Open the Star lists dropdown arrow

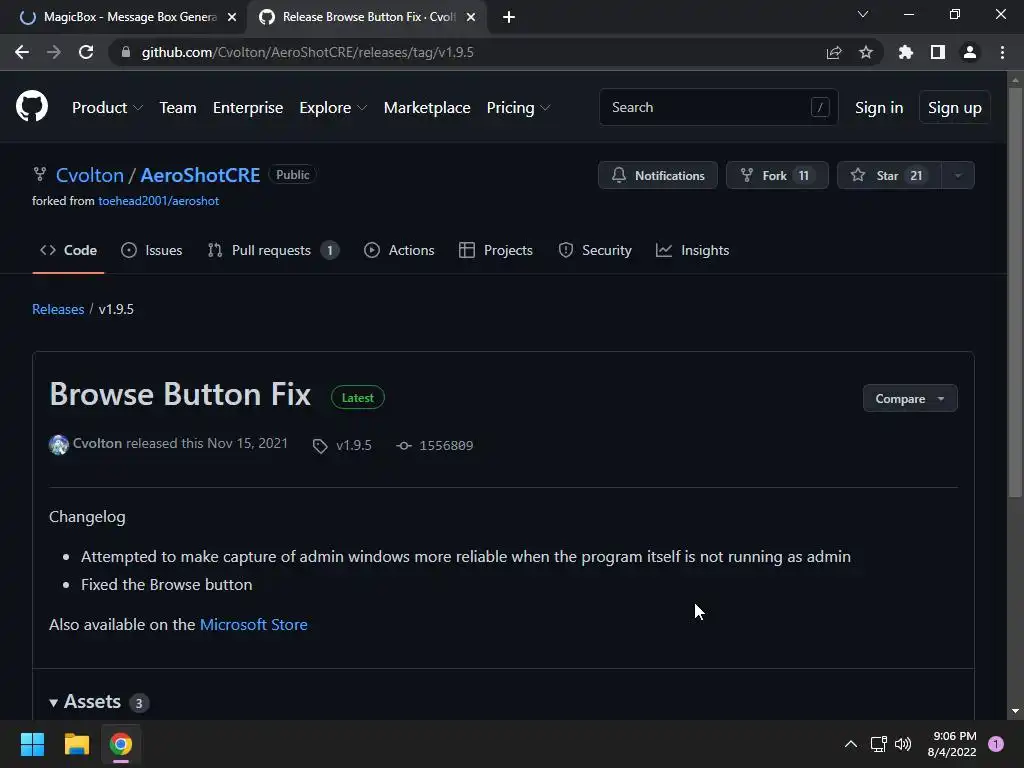pyautogui.click(x=958, y=176)
